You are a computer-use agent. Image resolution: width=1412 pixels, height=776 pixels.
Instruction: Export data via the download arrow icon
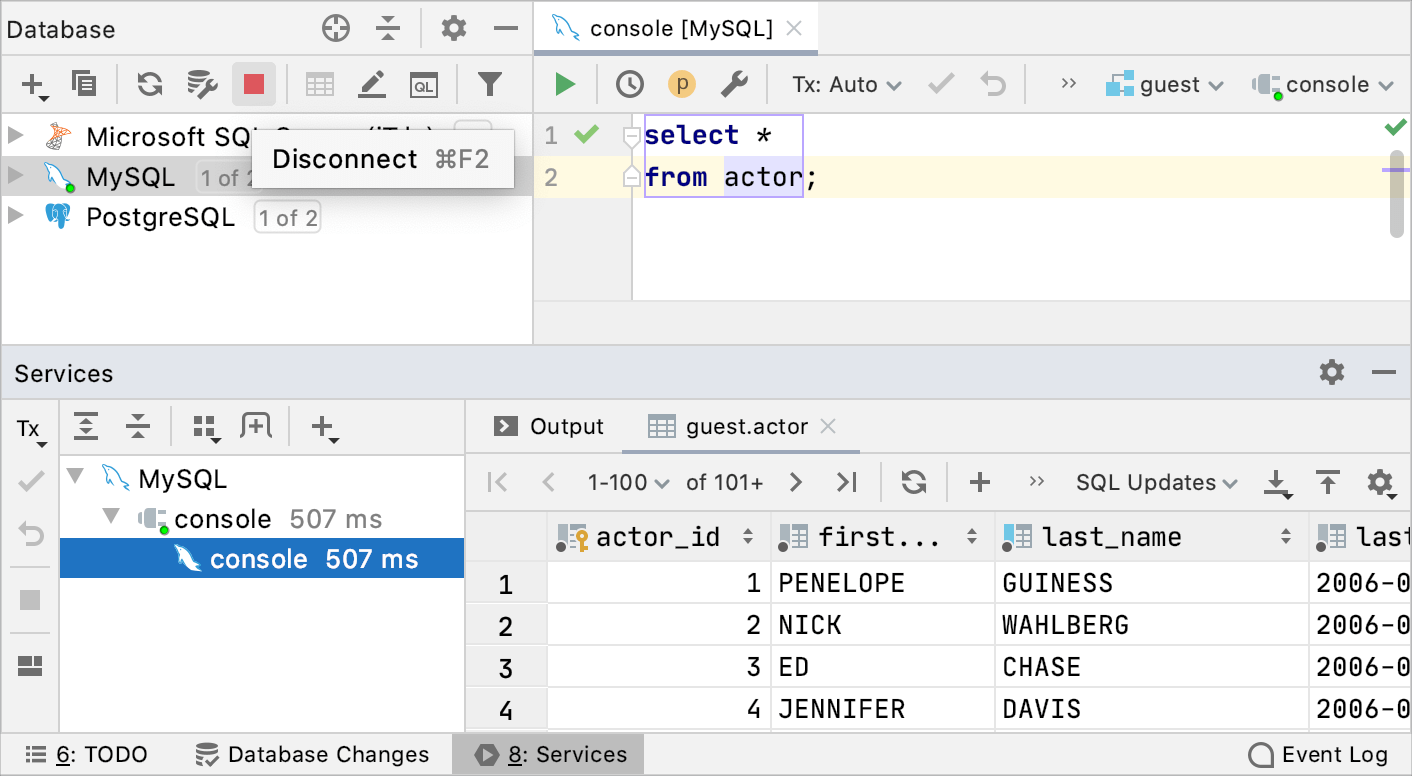(1279, 482)
